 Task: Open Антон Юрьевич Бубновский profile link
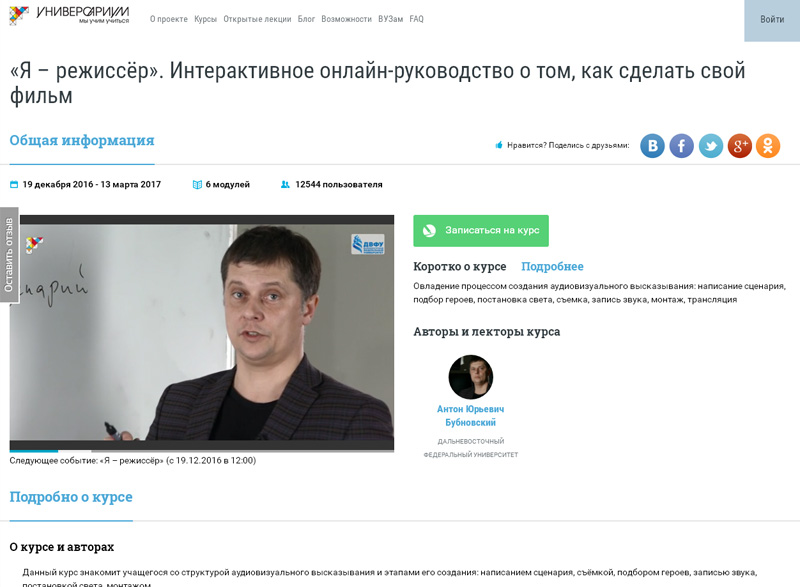point(470,416)
